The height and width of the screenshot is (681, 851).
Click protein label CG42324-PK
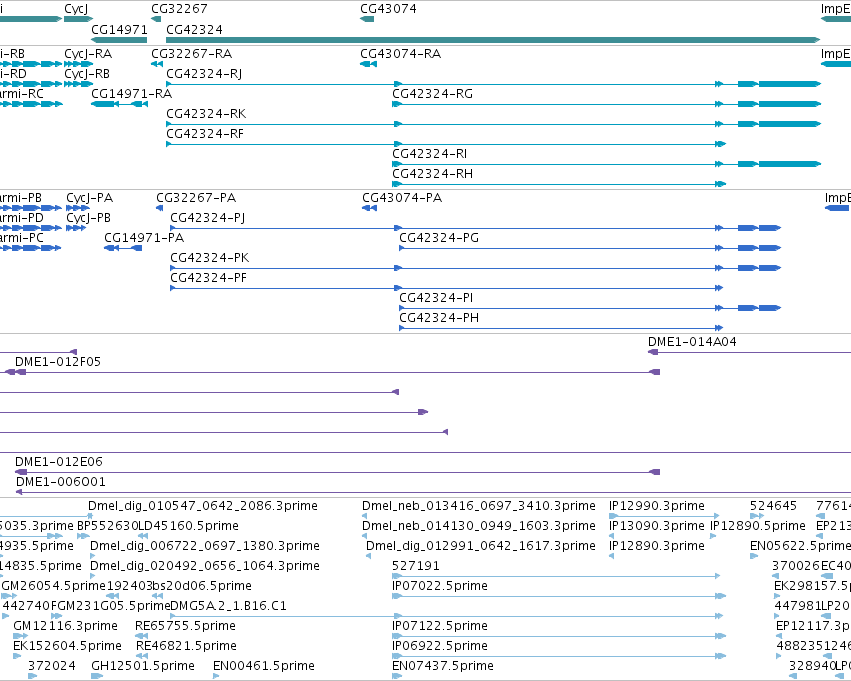pos(210,258)
